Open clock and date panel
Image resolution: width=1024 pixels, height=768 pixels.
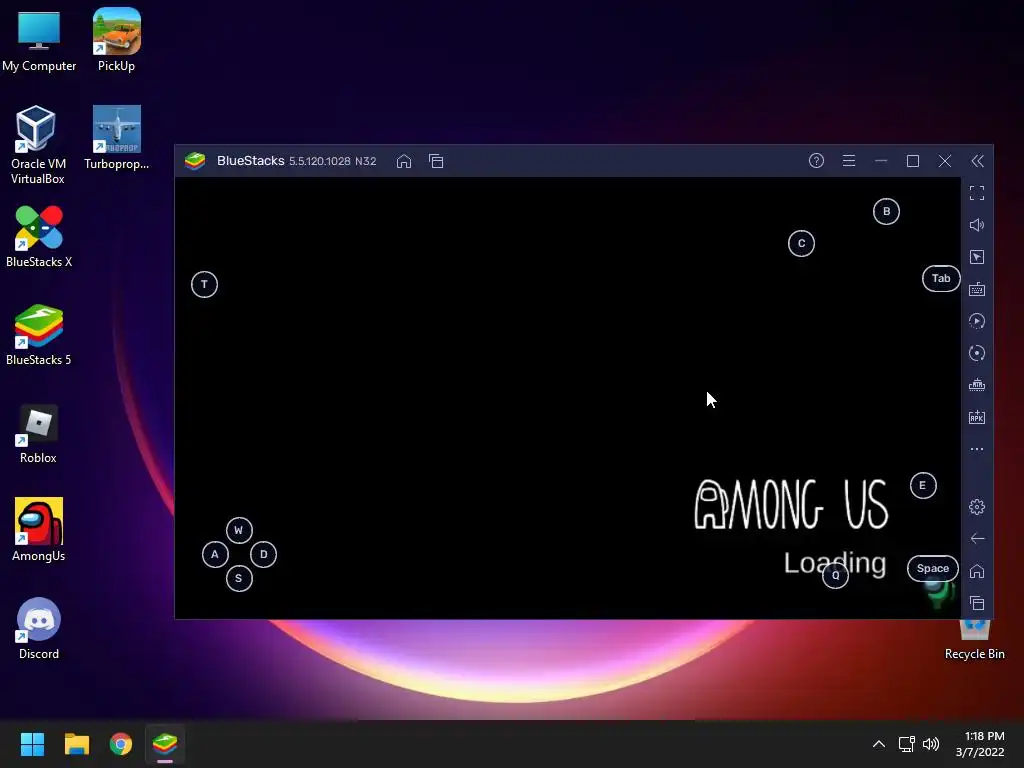click(x=980, y=744)
